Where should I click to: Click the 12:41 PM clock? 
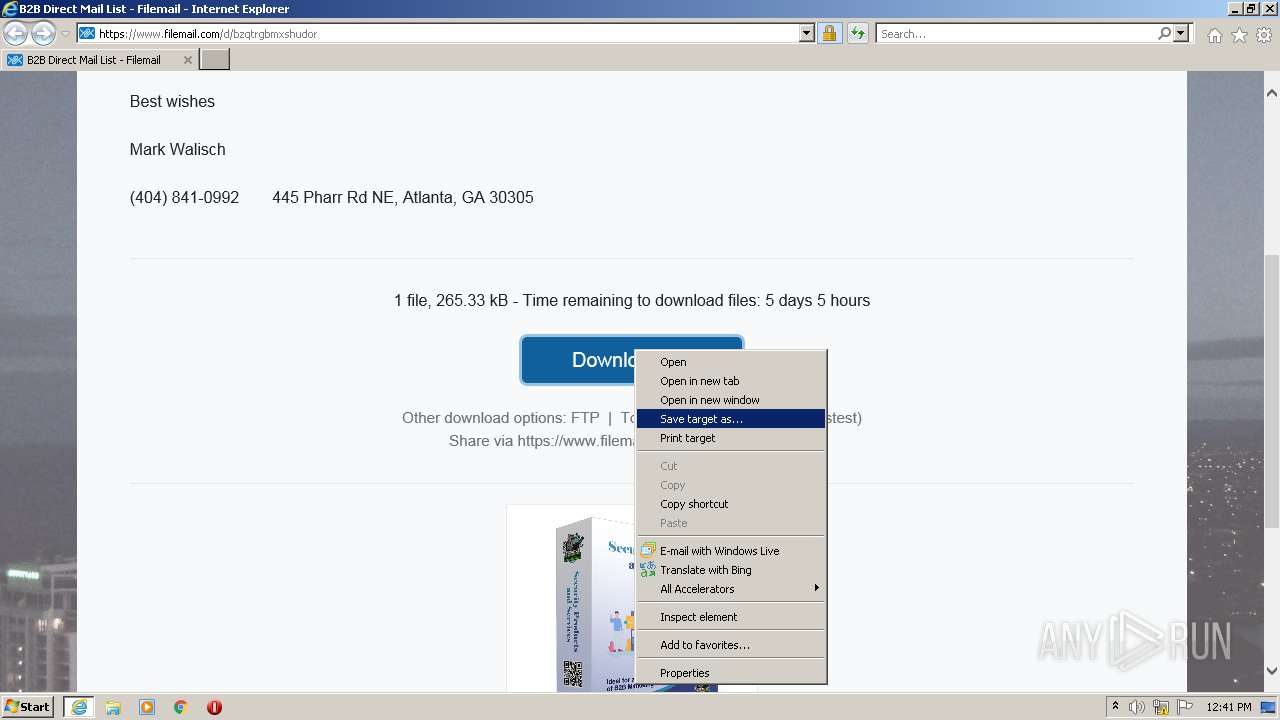pos(1229,707)
